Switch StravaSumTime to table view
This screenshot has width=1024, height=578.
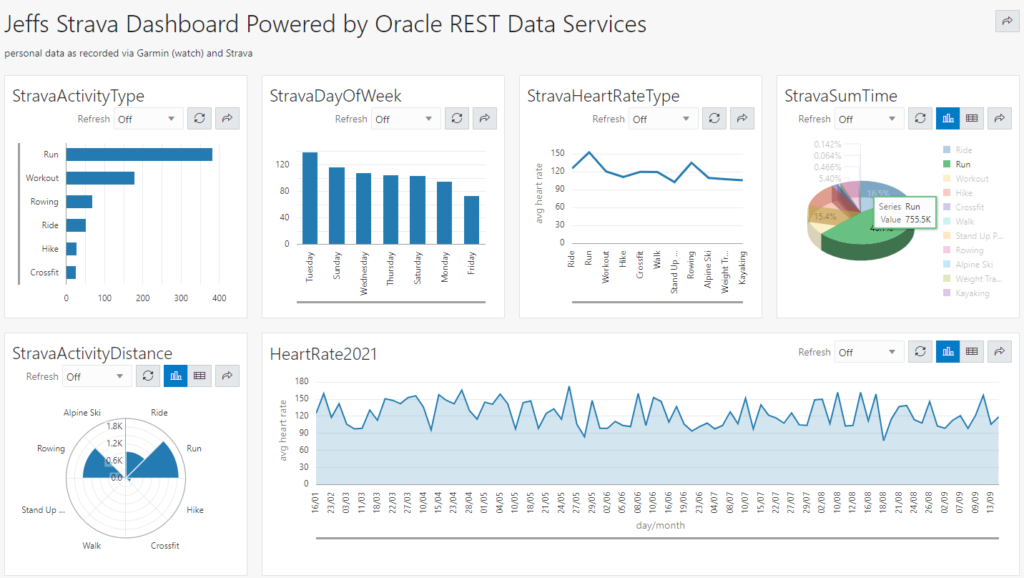pos(972,118)
